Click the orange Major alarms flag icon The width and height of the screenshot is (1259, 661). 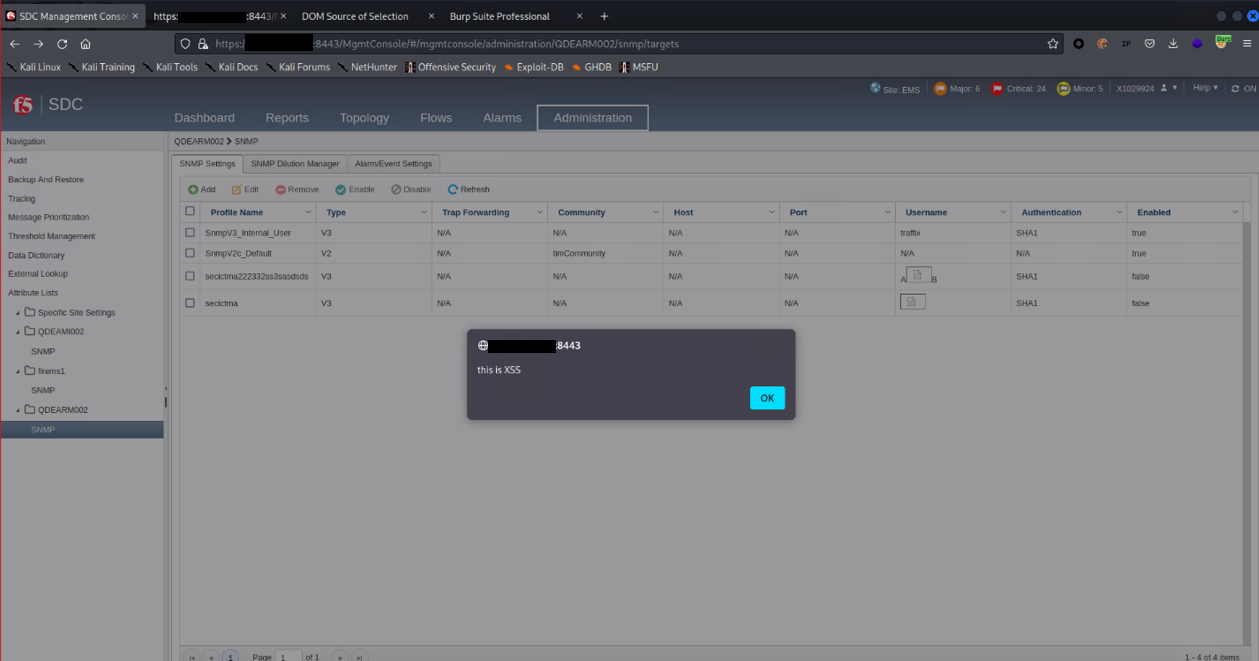[940, 89]
